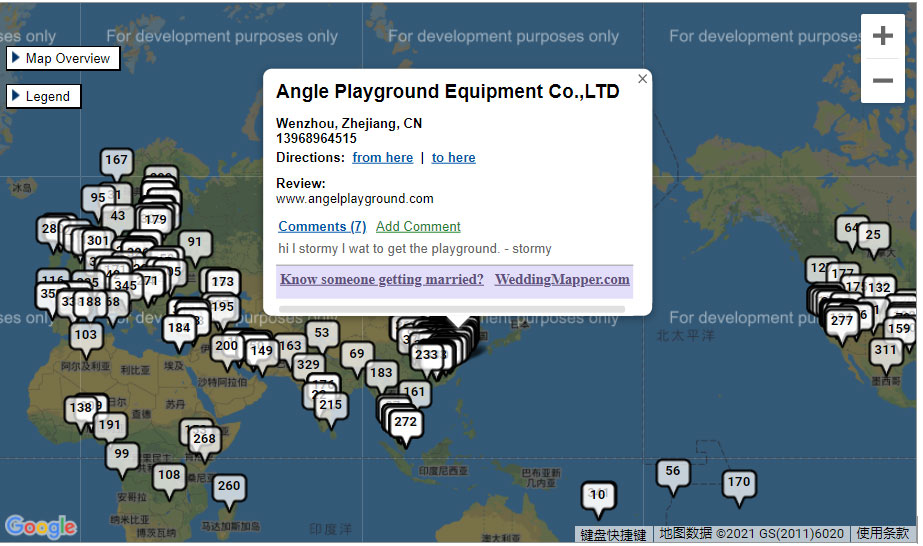
Task: Open directions to here link
Action: tap(453, 158)
